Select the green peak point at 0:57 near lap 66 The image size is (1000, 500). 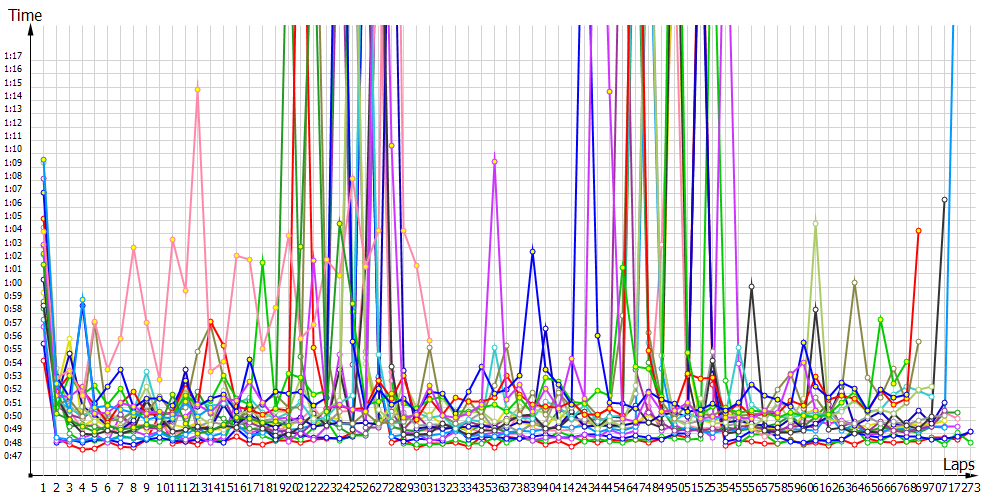880,320
